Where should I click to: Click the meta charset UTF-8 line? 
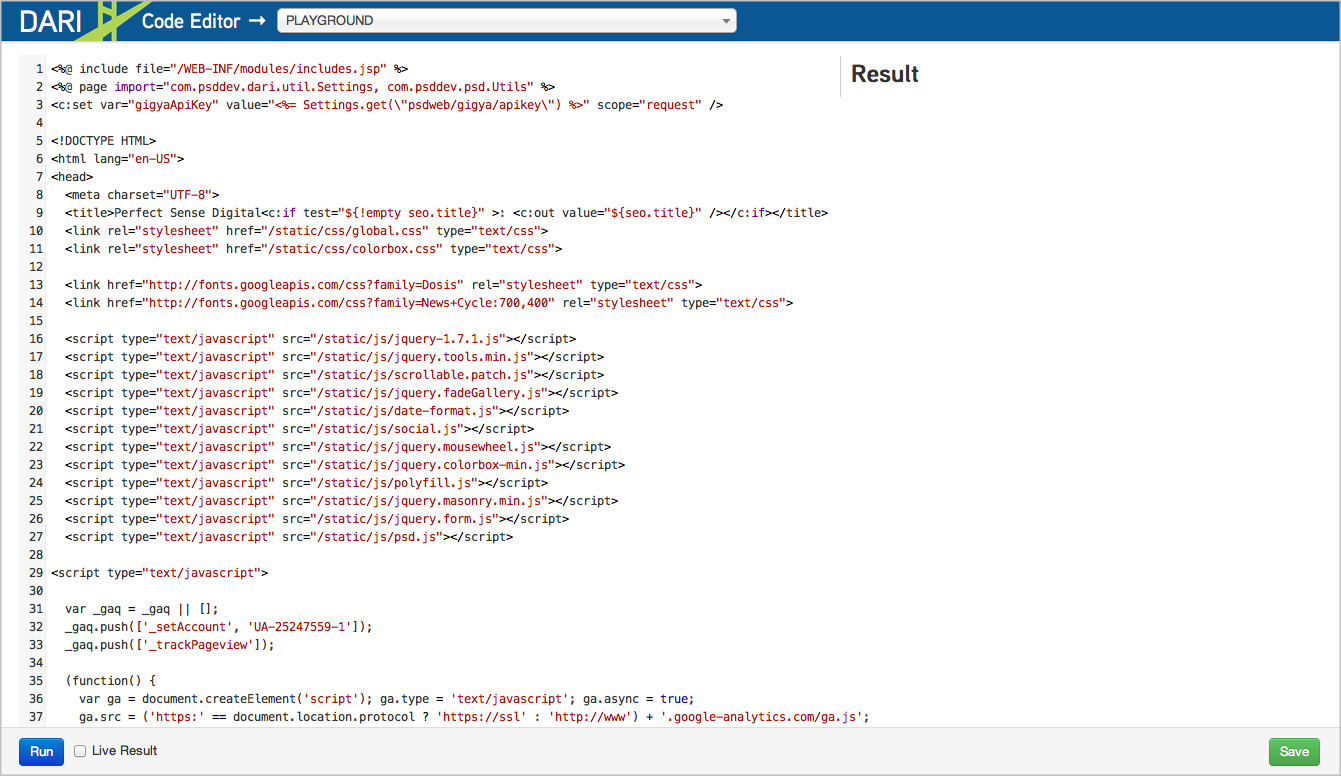(142, 195)
